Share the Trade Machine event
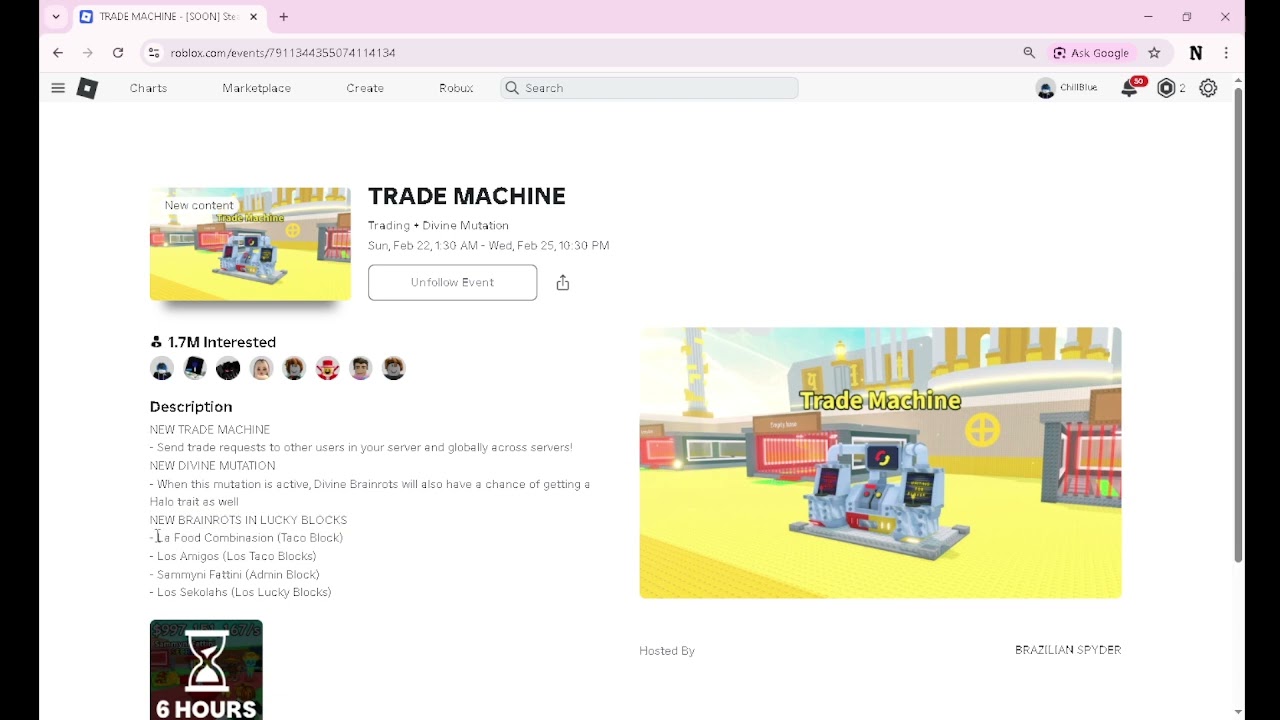This screenshot has height=720, width=1280. [563, 283]
